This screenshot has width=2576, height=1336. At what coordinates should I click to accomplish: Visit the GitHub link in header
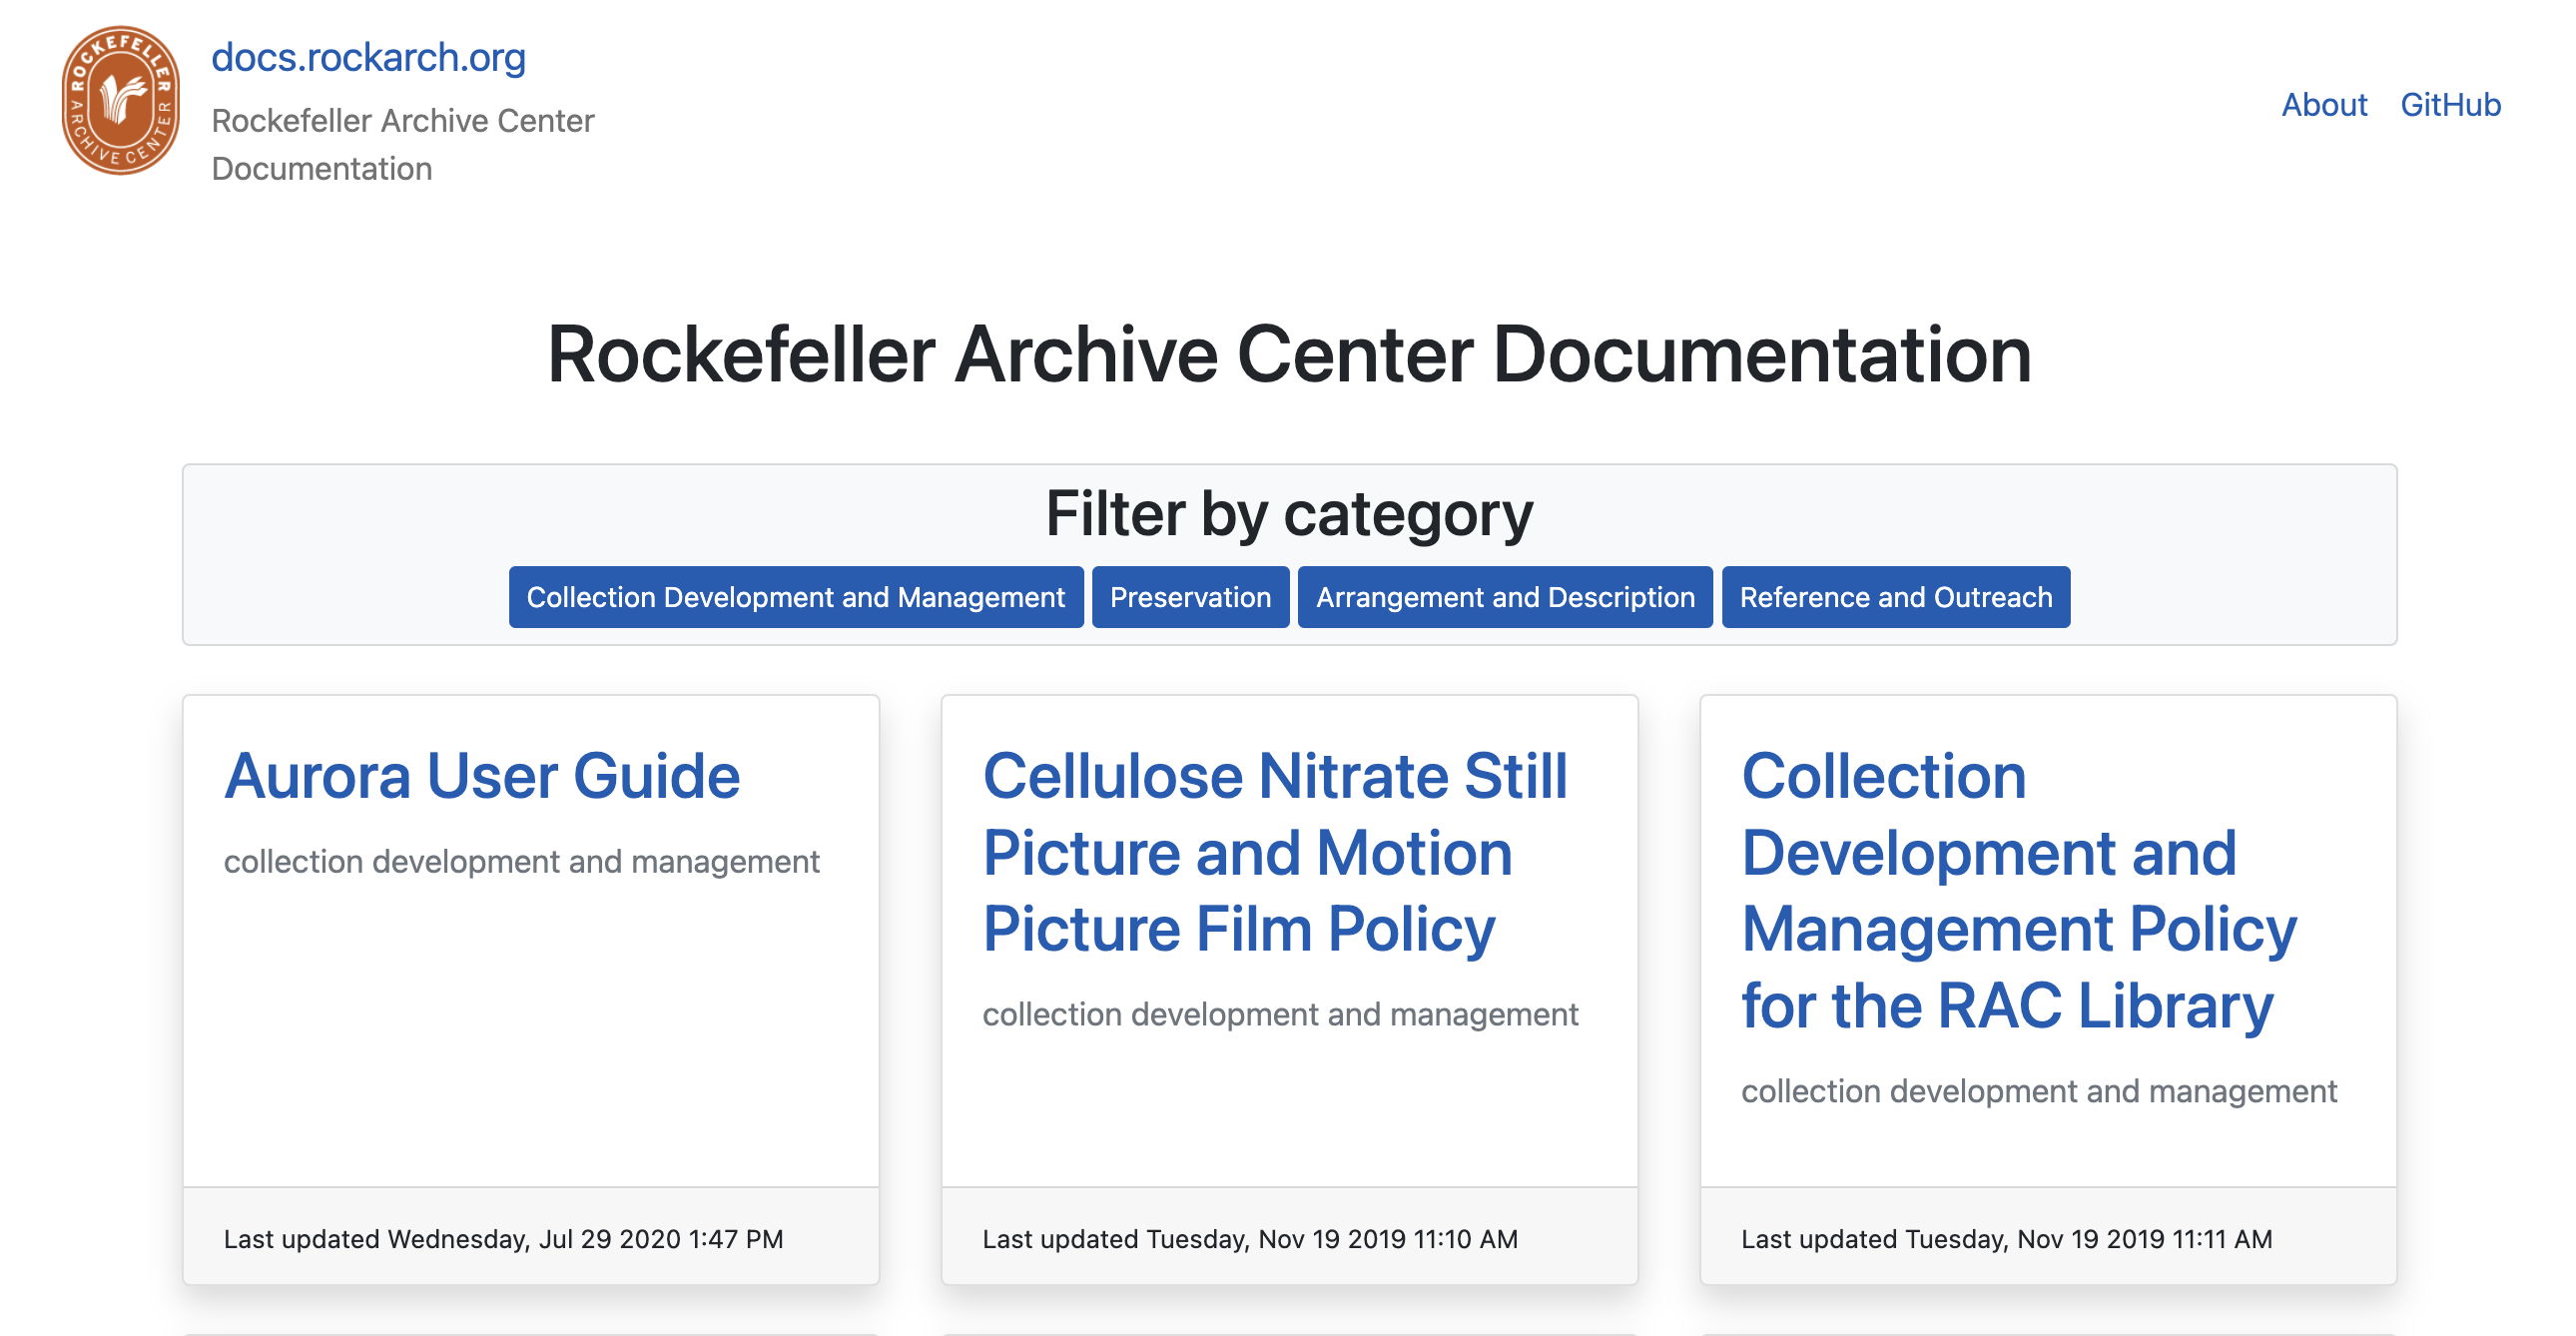pos(2450,104)
